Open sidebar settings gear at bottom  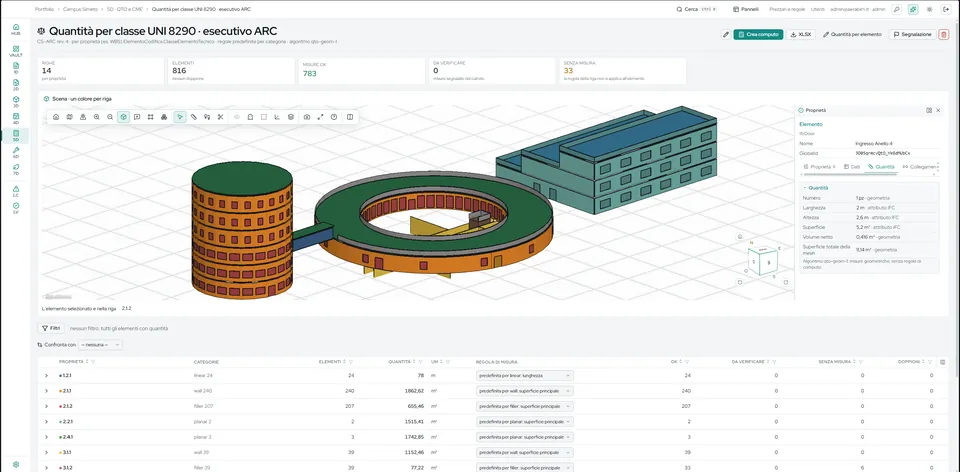(x=16, y=465)
